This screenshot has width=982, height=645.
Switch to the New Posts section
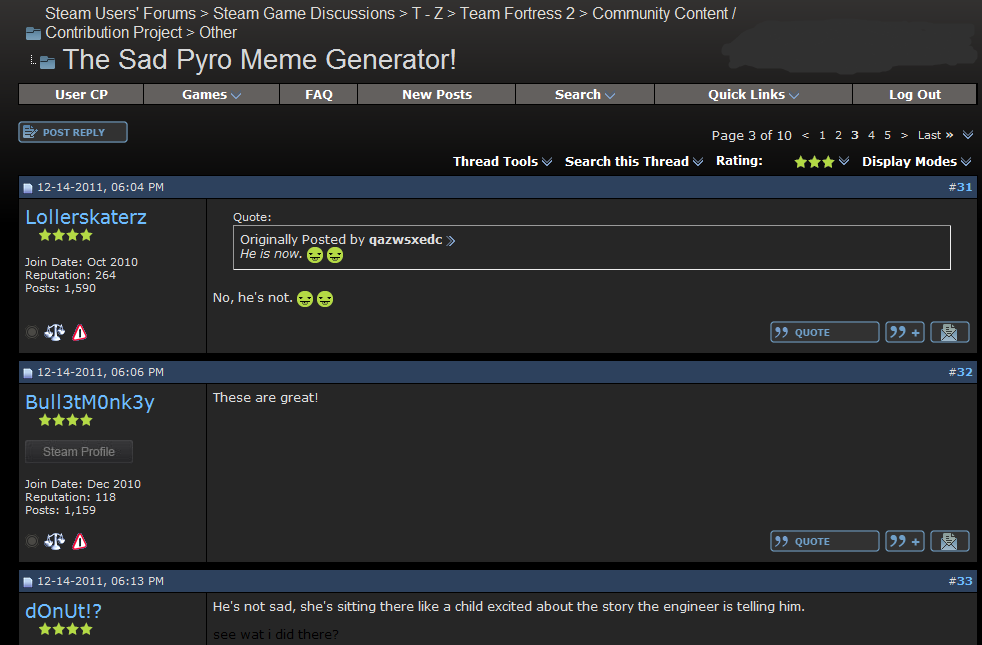coord(436,94)
